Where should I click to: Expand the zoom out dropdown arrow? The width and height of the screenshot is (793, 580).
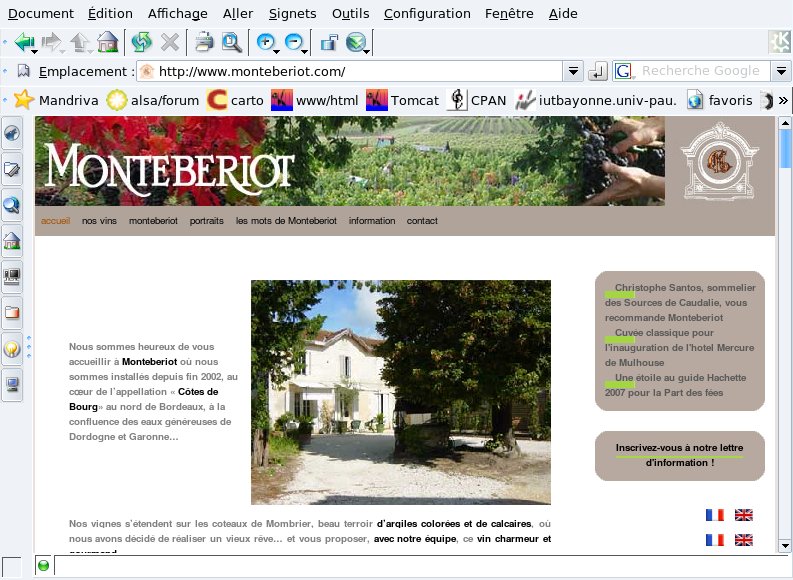(304, 51)
